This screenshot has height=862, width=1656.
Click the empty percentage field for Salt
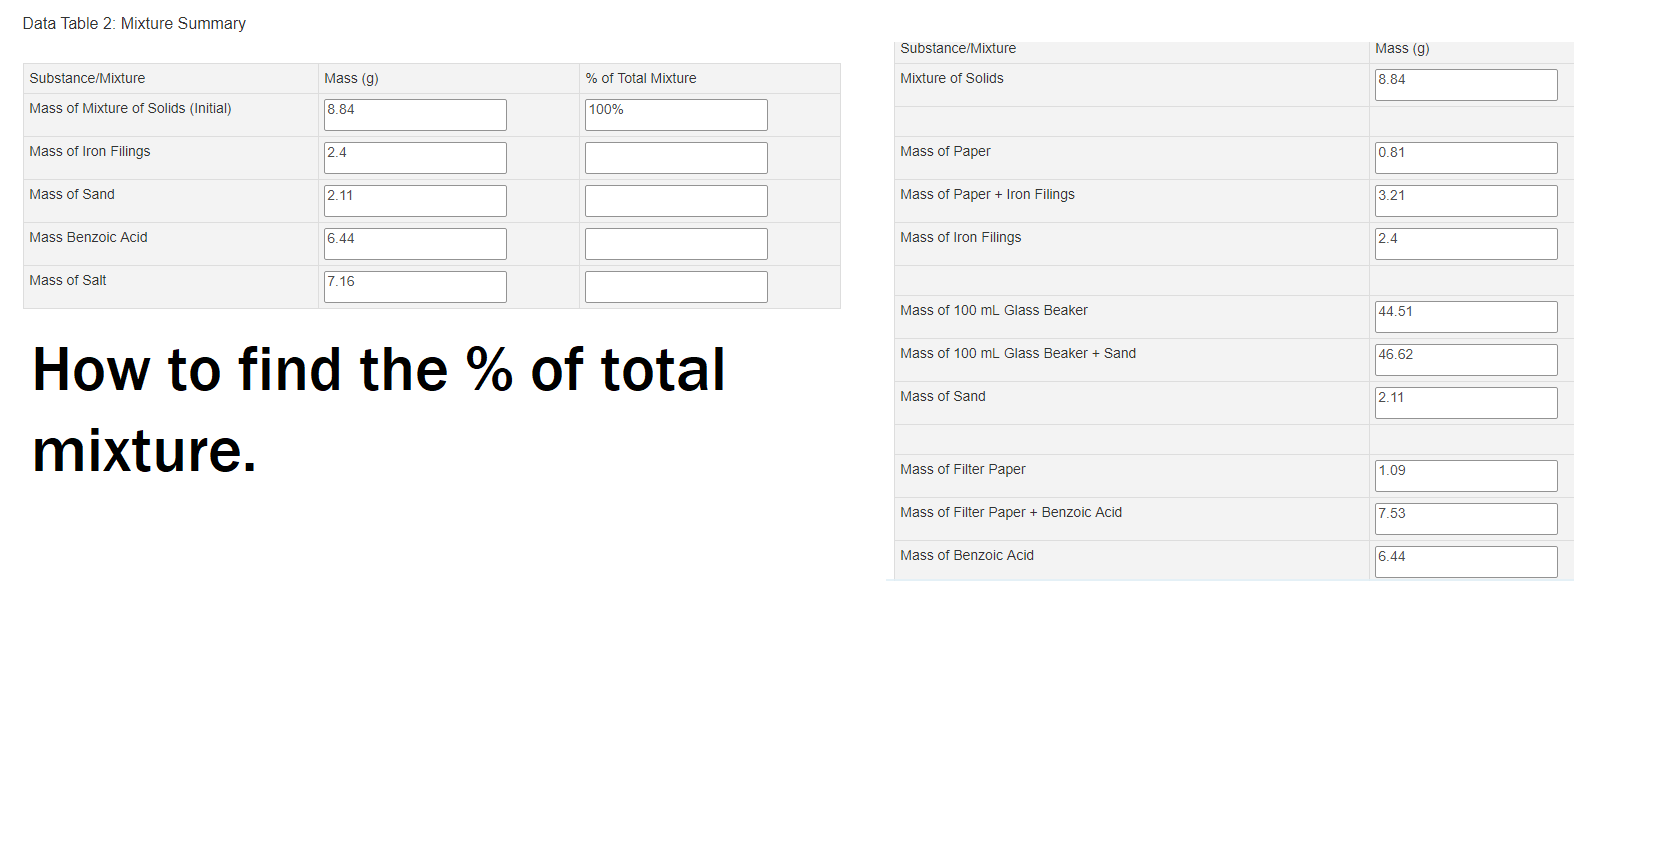coord(676,286)
